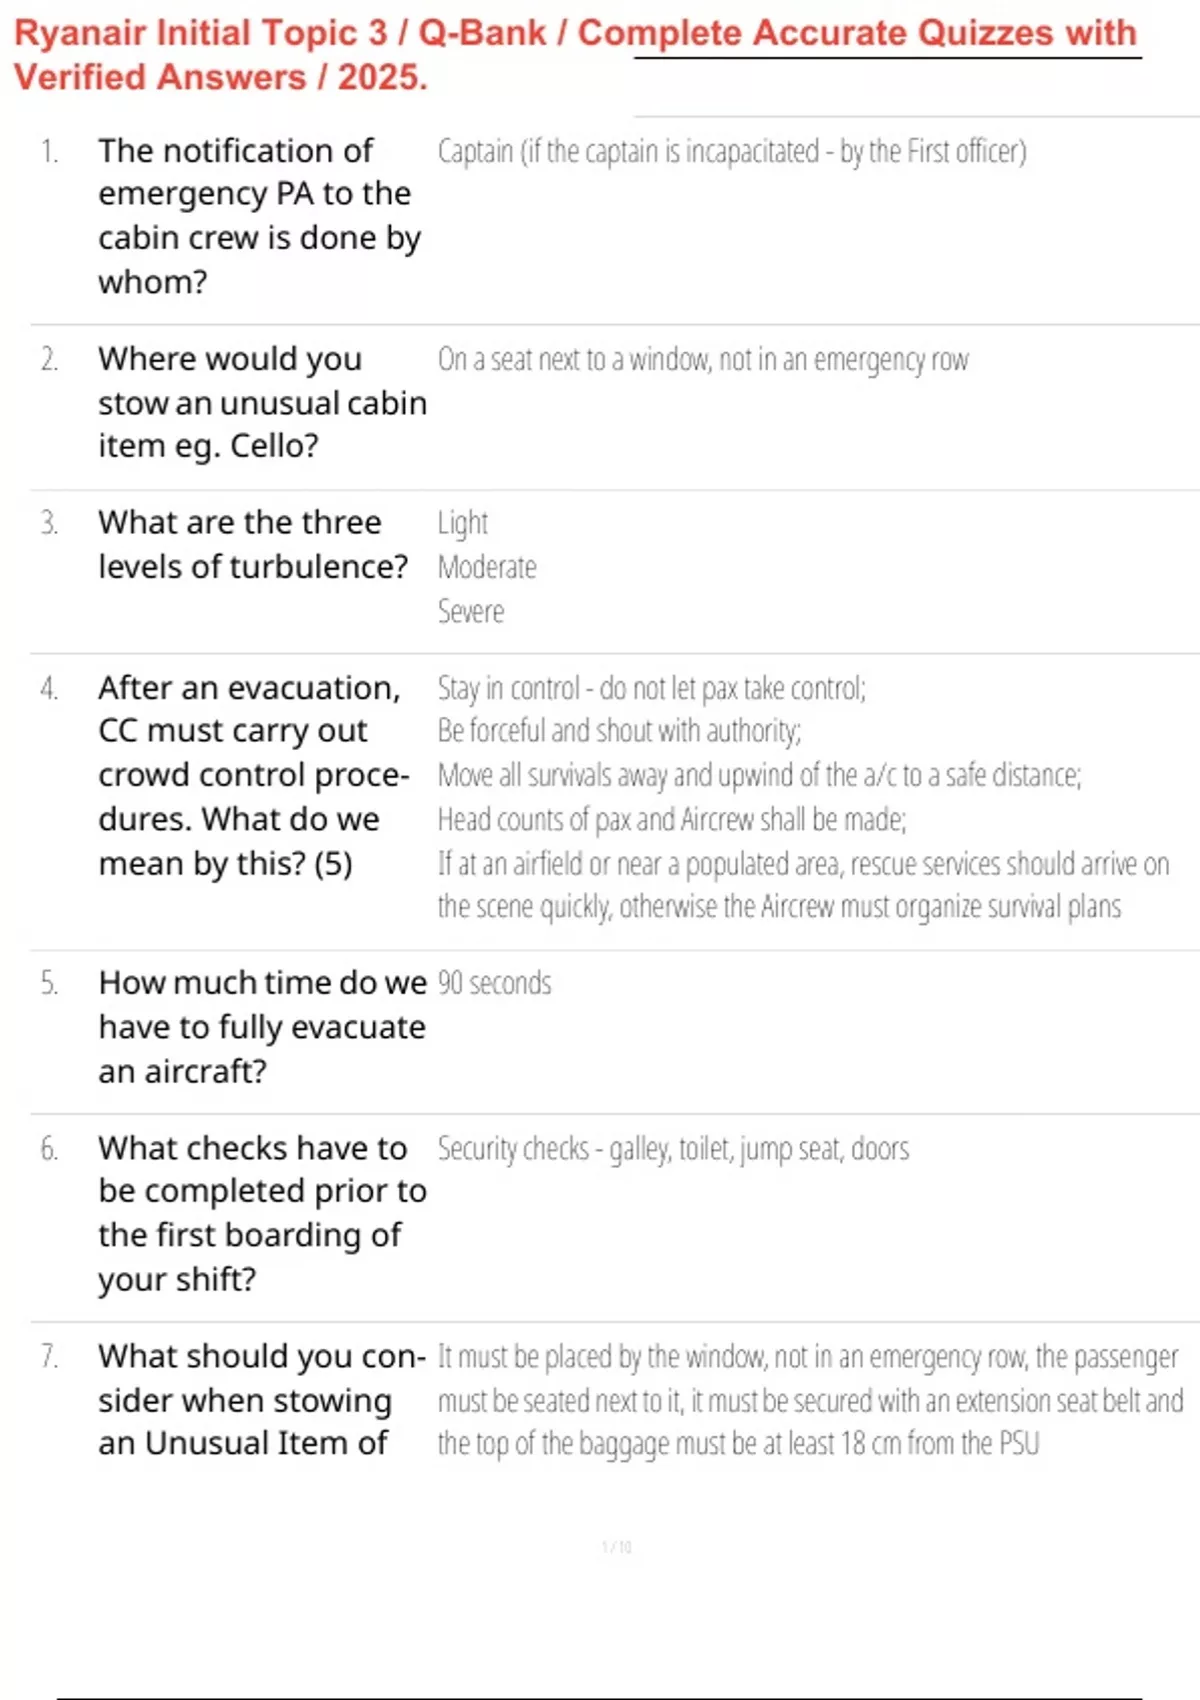Select question 1 about emergency PA notification
1200x1700 pixels.
[260, 216]
